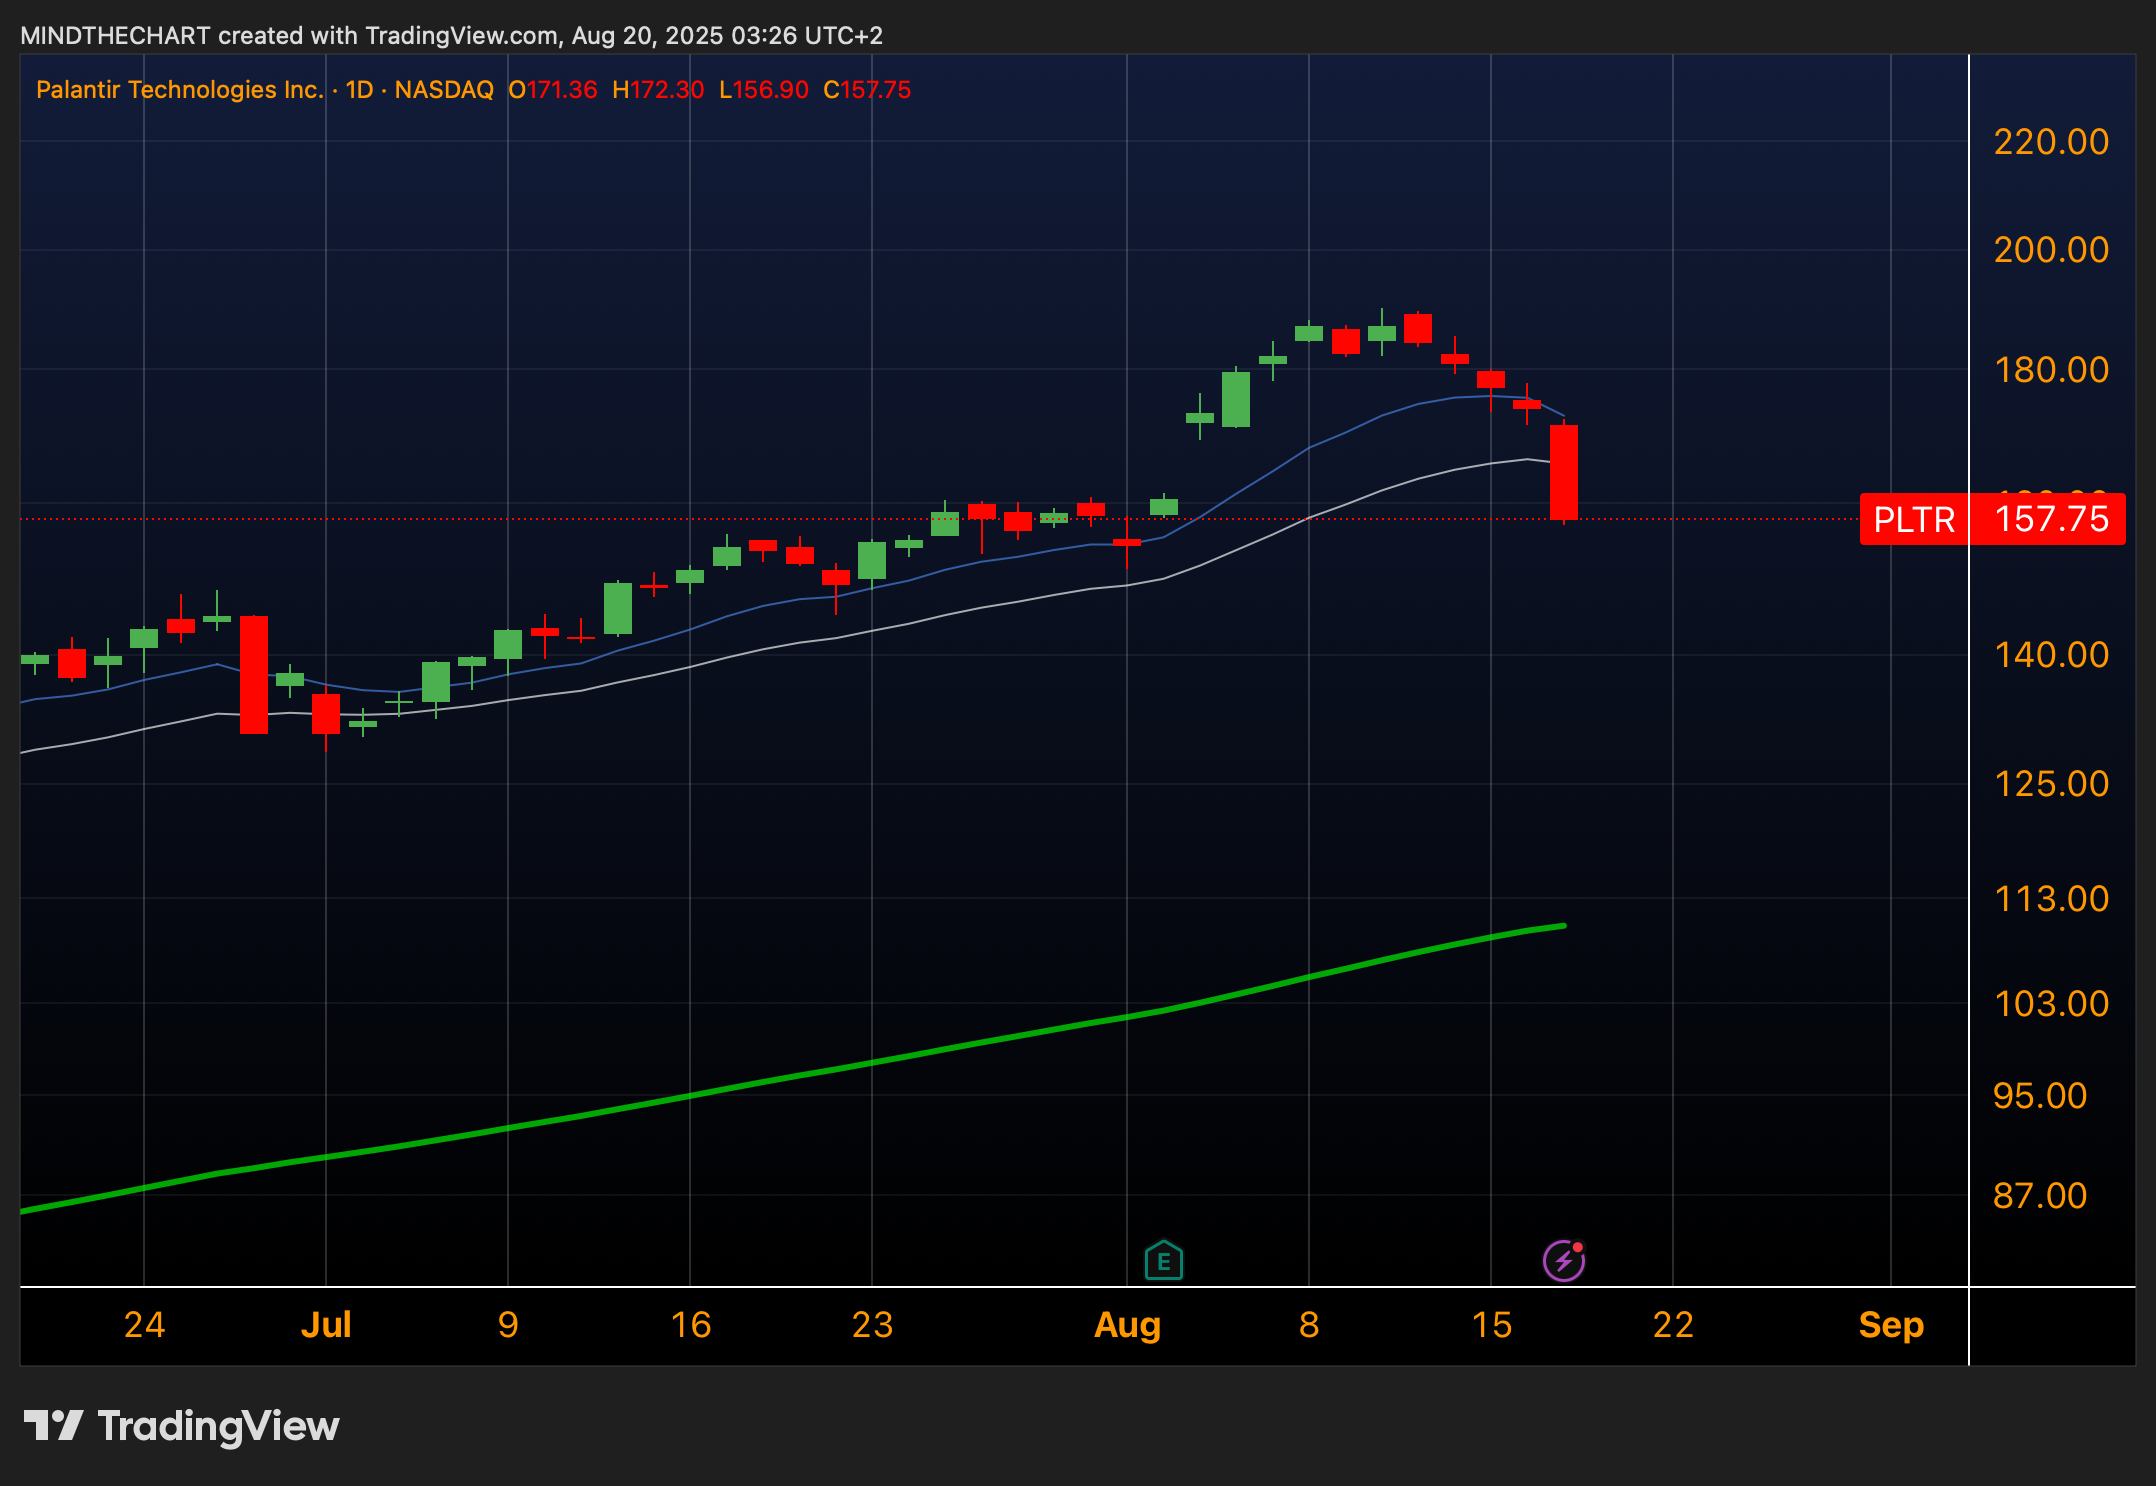This screenshot has width=2156, height=1486.
Task: Click the 113.00 price axis label
Action: (x=2050, y=899)
